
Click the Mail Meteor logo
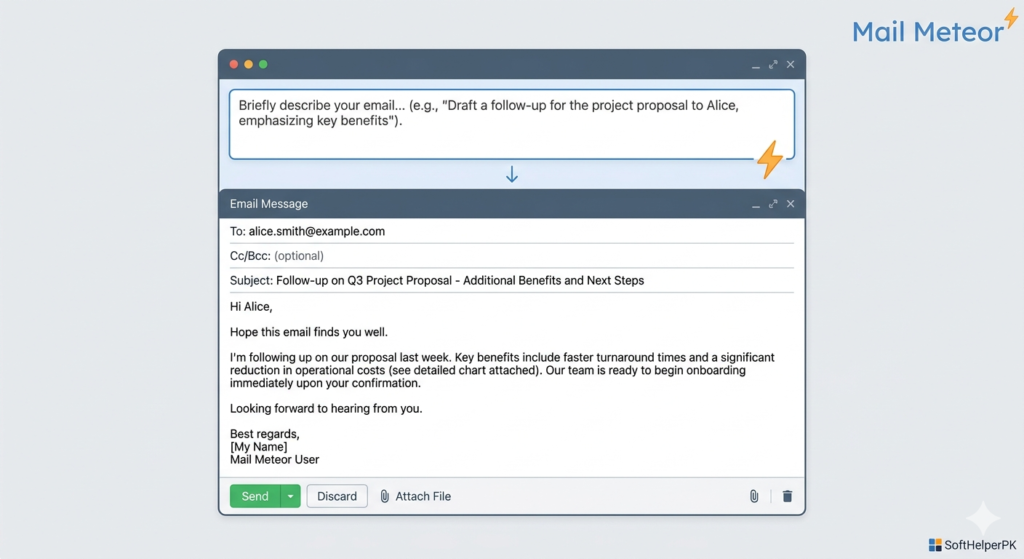pos(935,27)
